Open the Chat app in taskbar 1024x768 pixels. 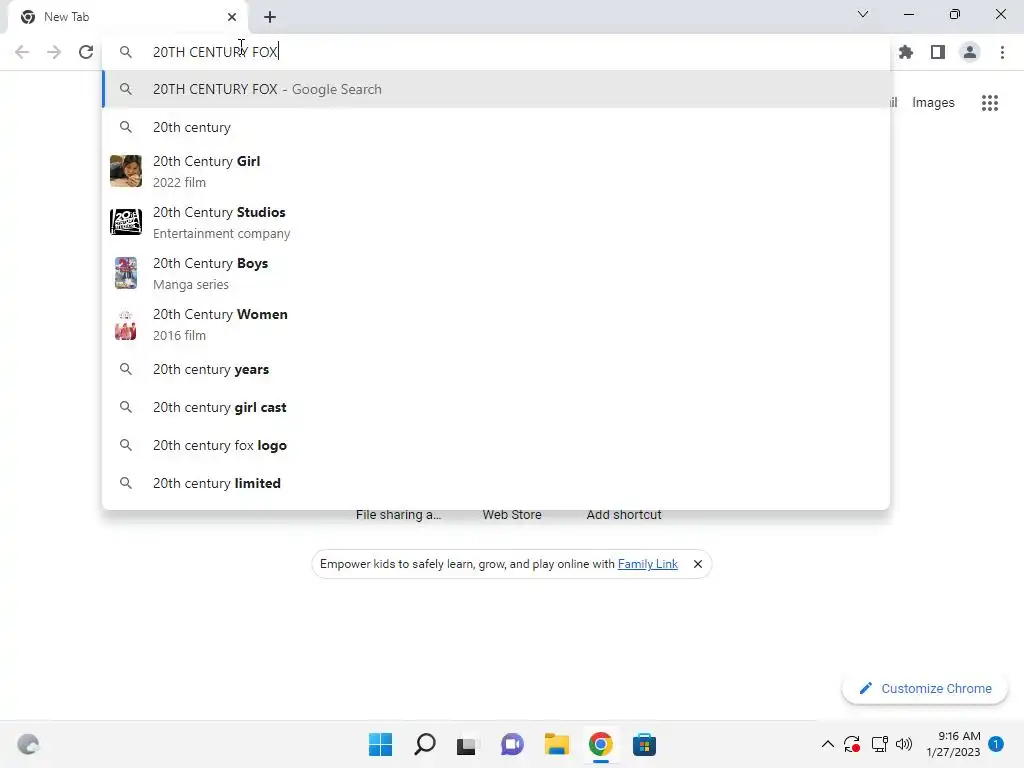(512, 744)
